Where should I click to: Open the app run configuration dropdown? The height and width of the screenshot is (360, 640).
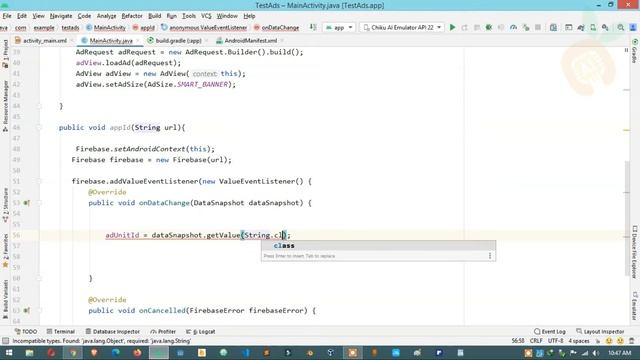(x=339, y=27)
